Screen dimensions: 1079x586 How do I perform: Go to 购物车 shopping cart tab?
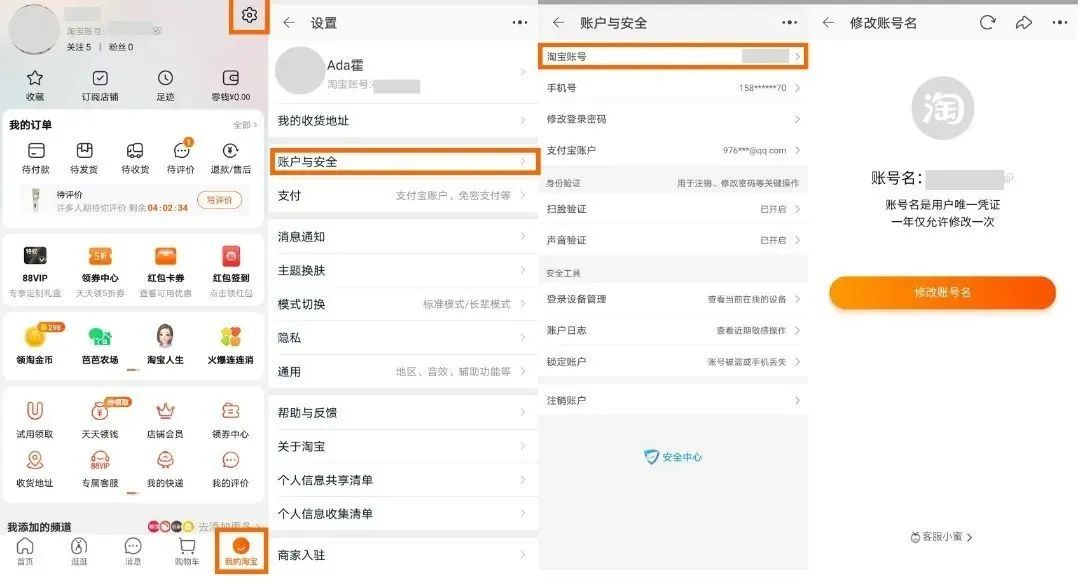[x=186, y=552]
